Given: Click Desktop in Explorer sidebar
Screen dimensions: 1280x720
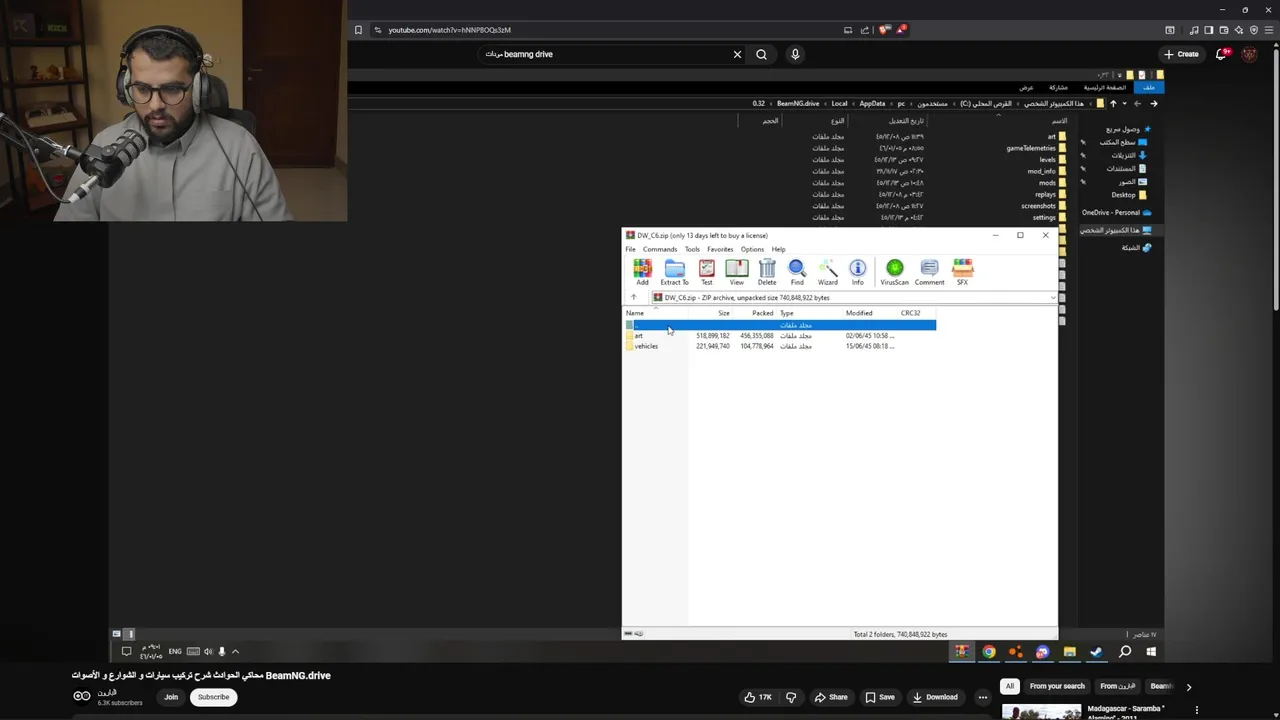Looking at the screenshot, I should [x=1129, y=195].
